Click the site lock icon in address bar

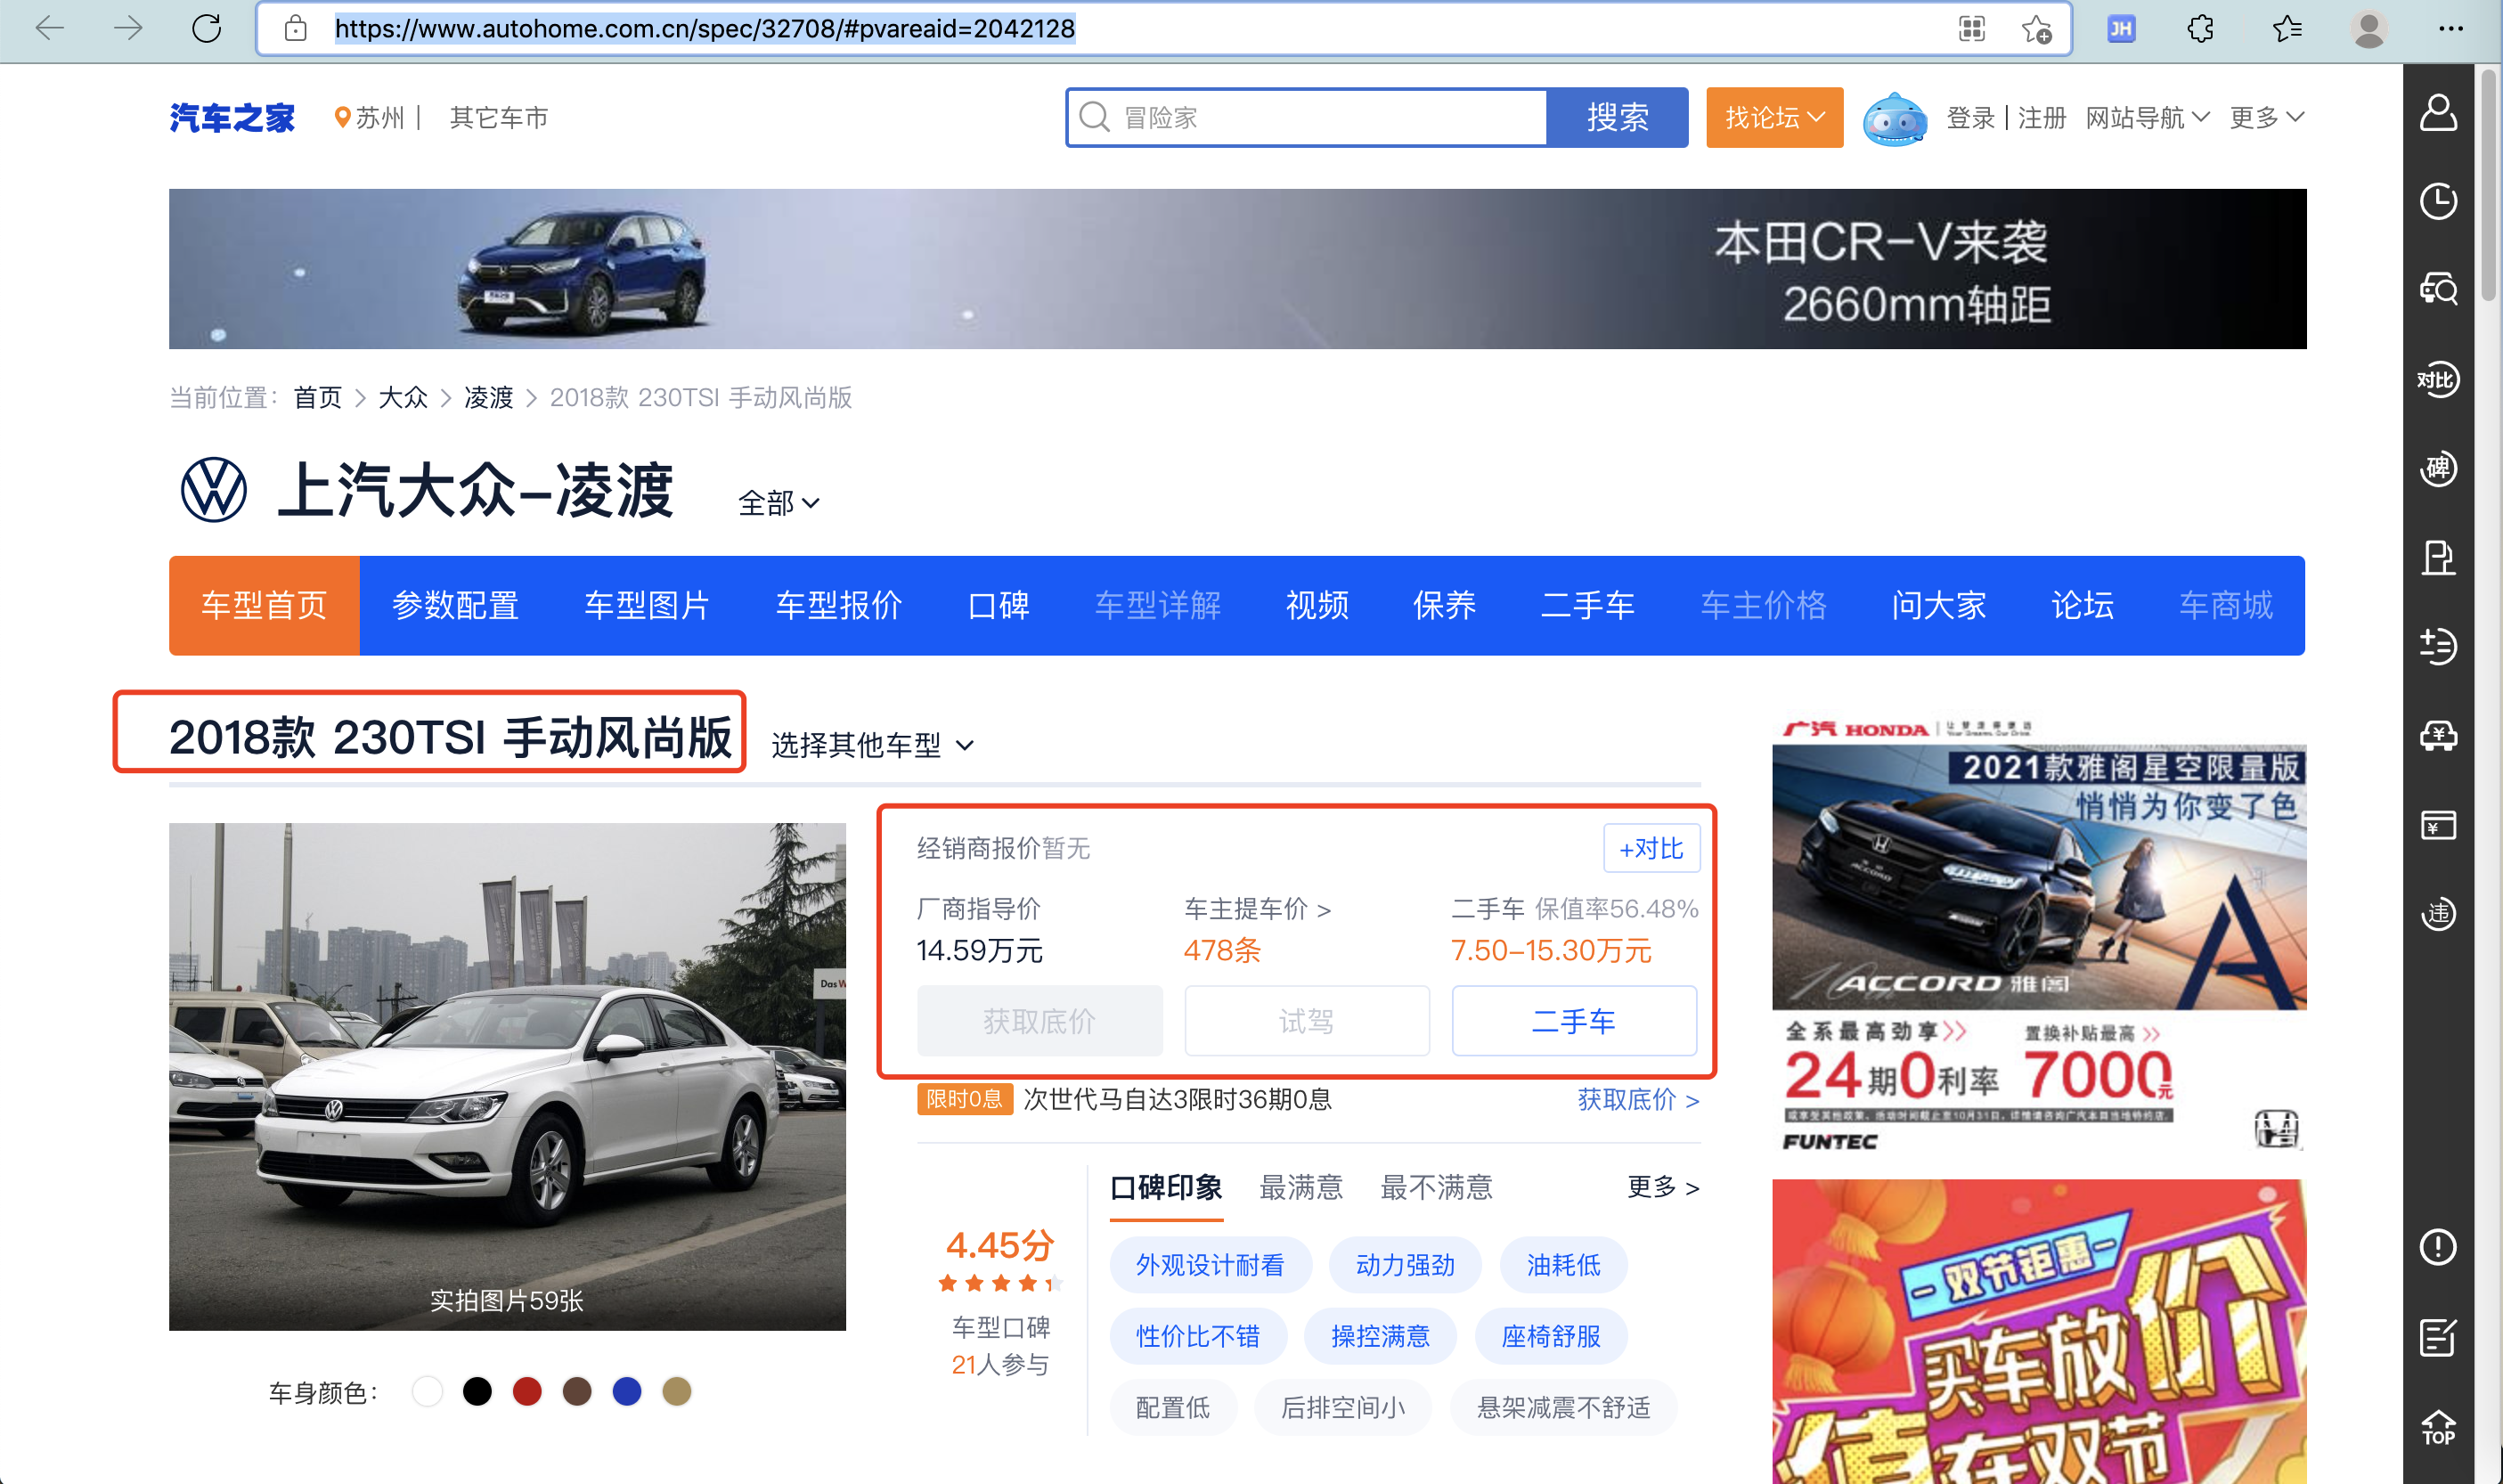pyautogui.click(x=295, y=28)
